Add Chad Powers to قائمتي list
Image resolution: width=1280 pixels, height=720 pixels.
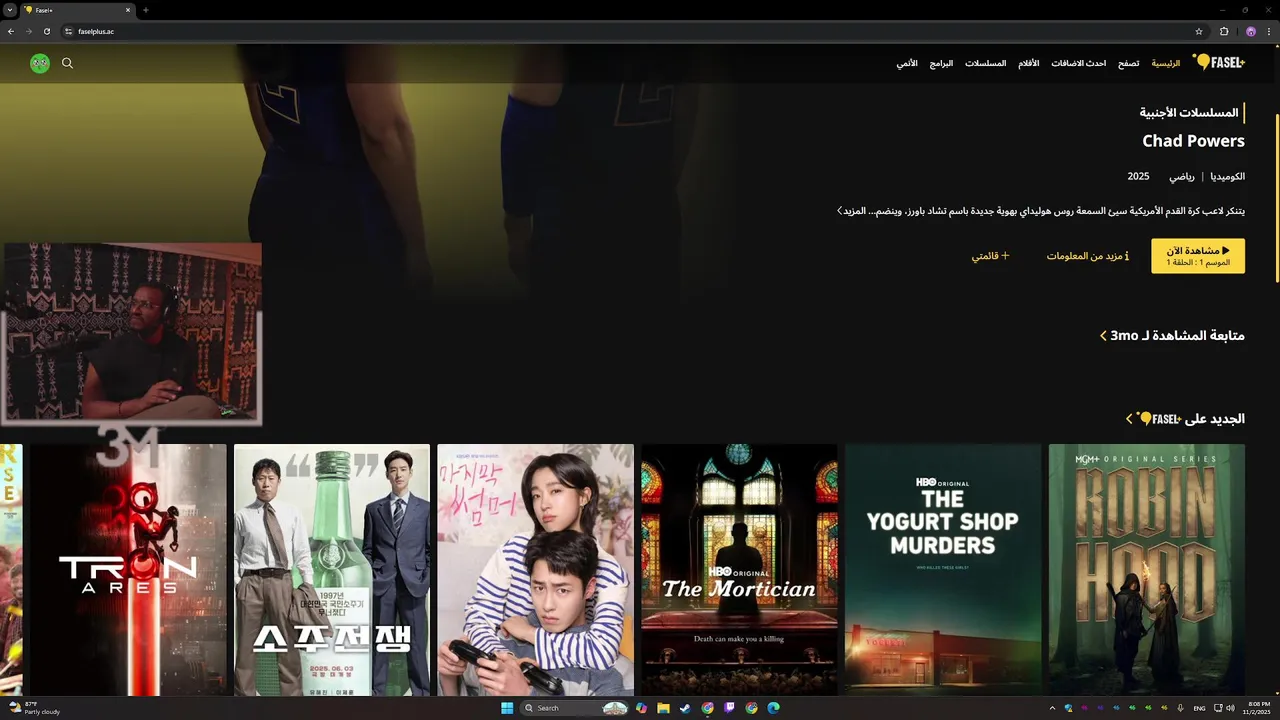coord(991,256)
